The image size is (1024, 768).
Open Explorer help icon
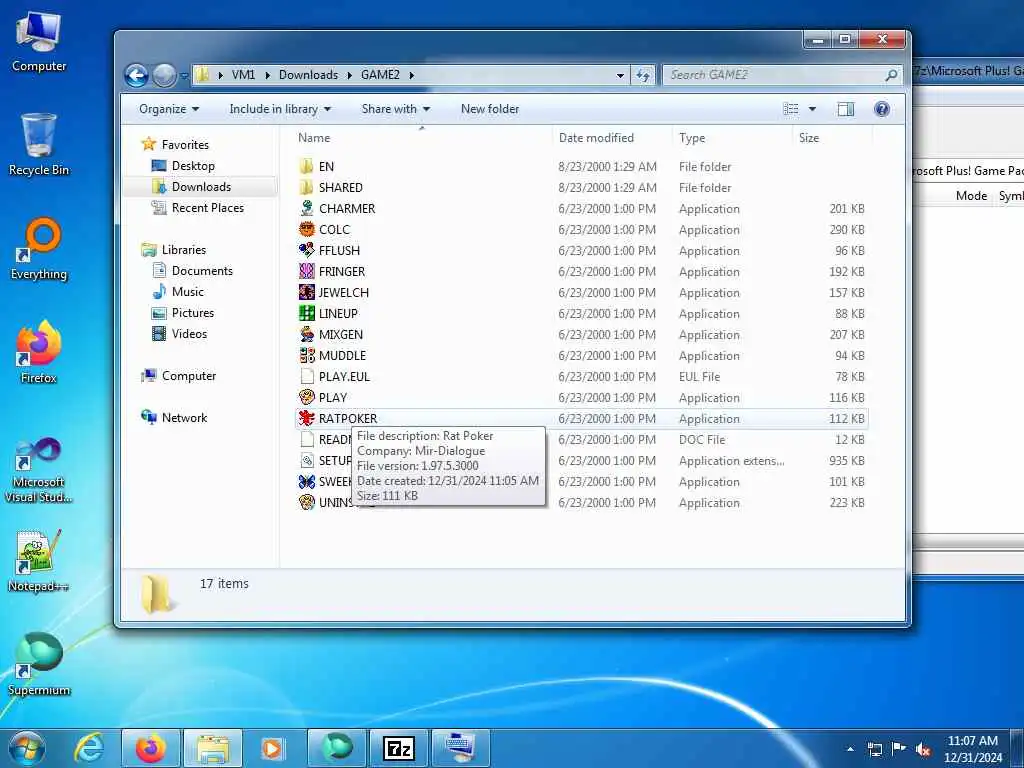coord(882,109)
